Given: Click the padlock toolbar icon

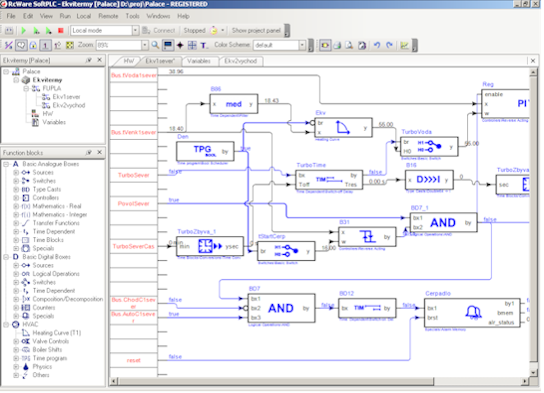Looking at the screenshot, I should pyautogui.click(x=33, y=45).
